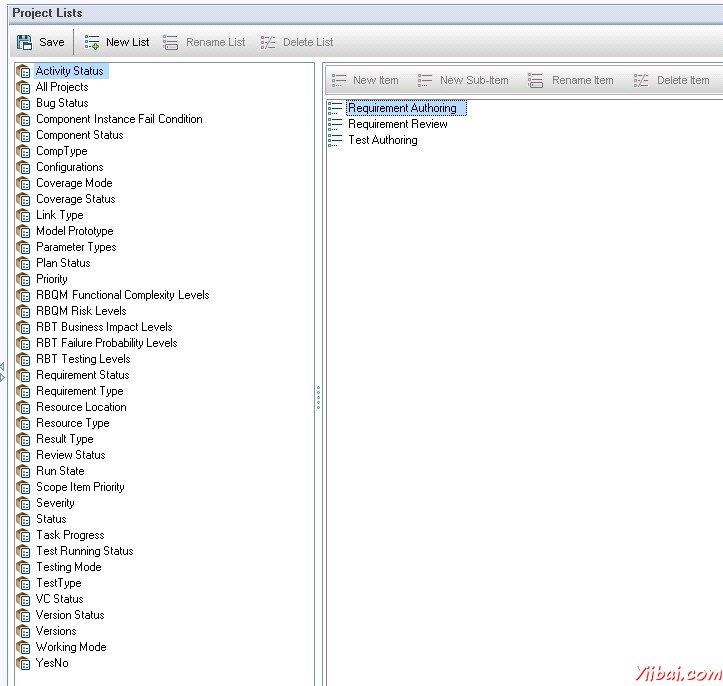The image size is (723, 686).
Task: Click the list icon beside Bug Status
Action: click(x=24, y=103)
